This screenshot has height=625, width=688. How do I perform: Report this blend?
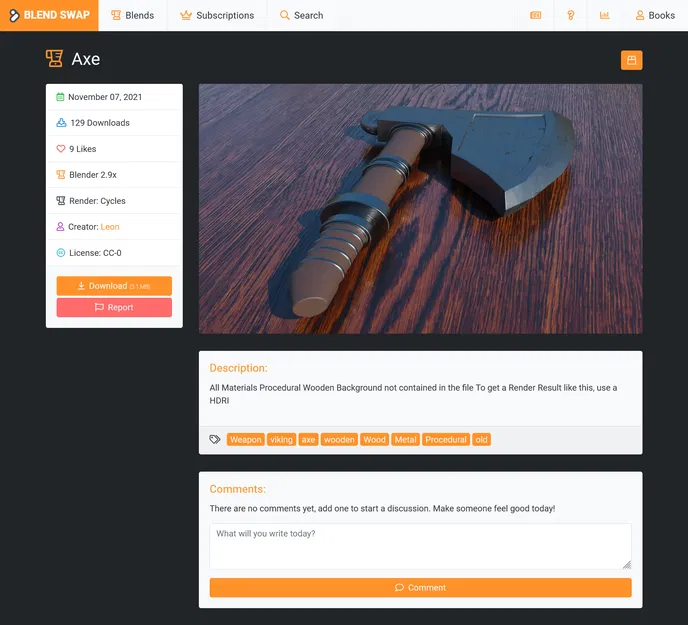click(x=114, y=307)
